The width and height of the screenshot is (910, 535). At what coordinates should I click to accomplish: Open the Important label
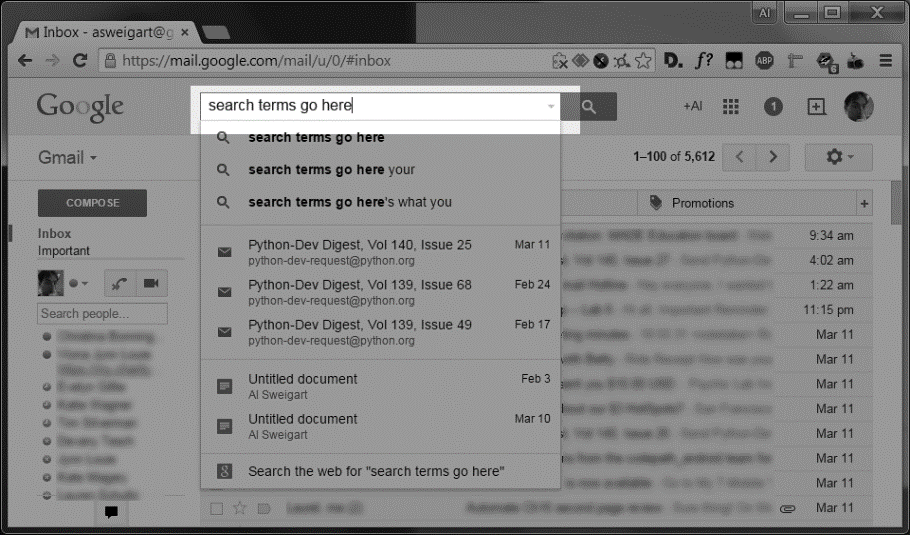click(64, 251)
